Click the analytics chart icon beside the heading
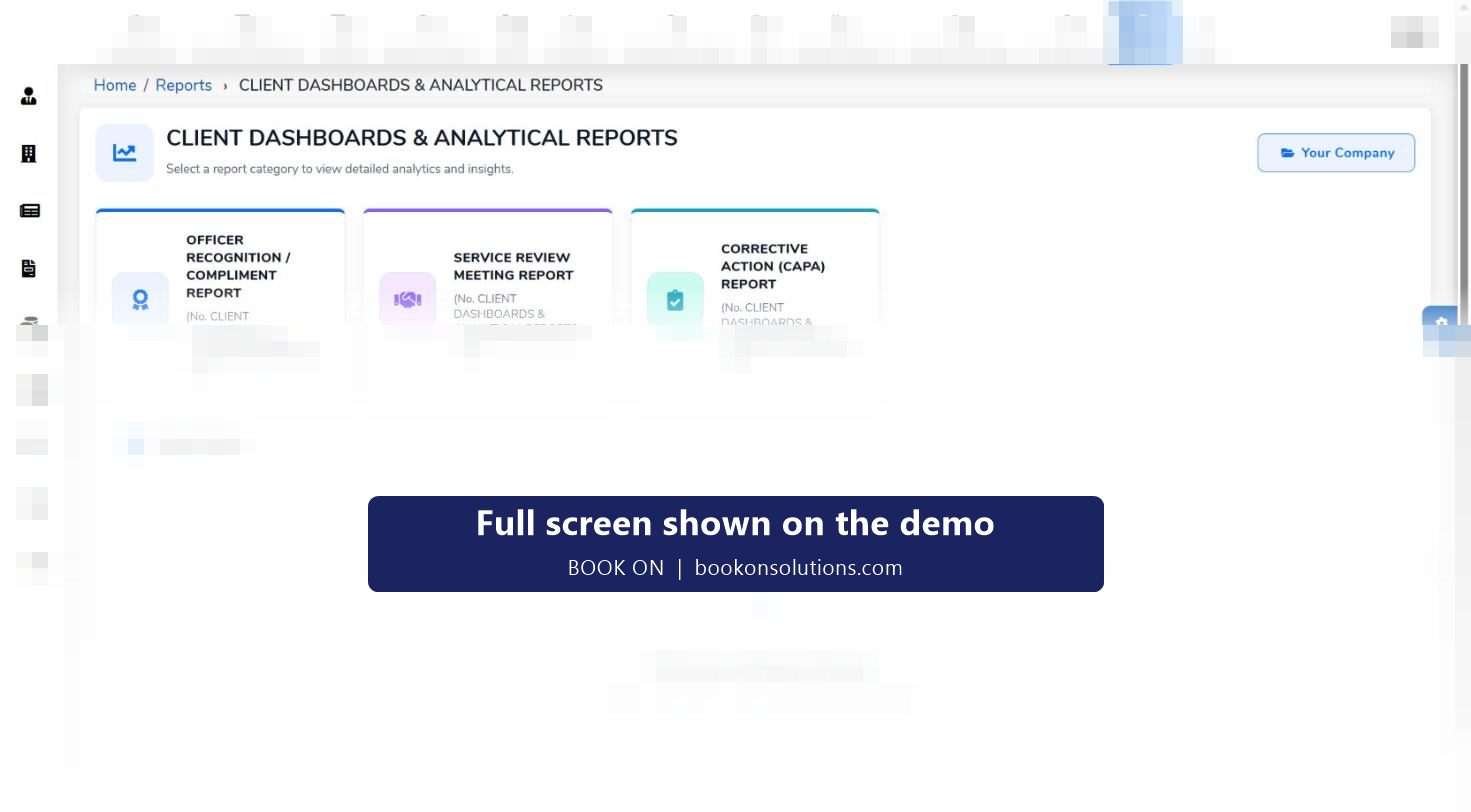Viewport: 1471px width, 812px height. coord(125,153)
